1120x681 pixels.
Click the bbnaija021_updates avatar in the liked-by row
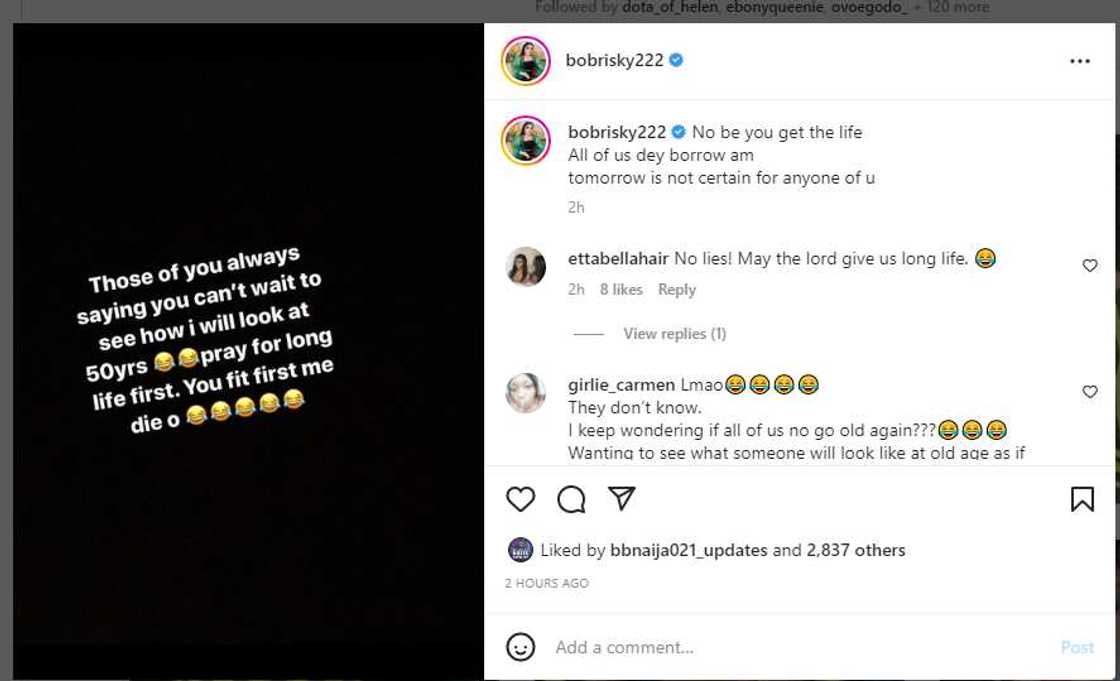(x=522, y=549)
